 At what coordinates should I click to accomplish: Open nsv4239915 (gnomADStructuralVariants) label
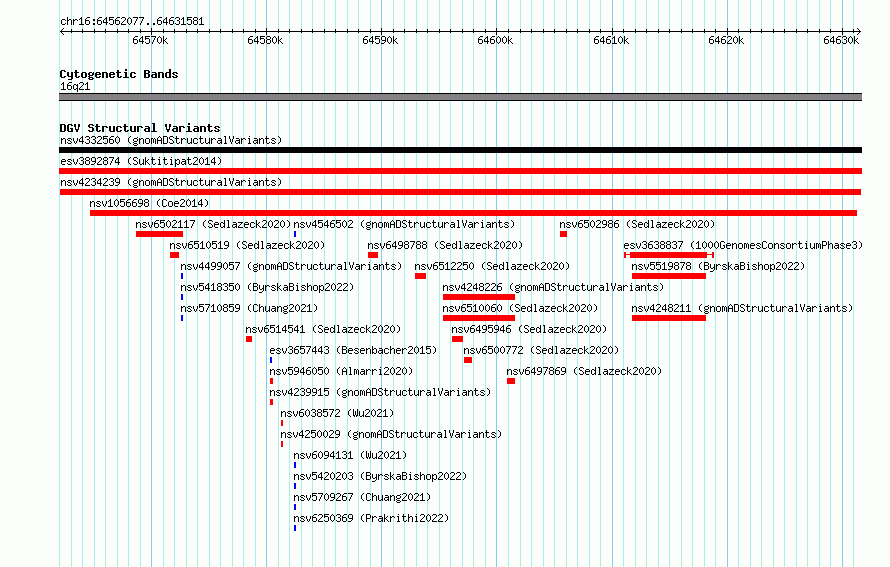coord(380,392)
